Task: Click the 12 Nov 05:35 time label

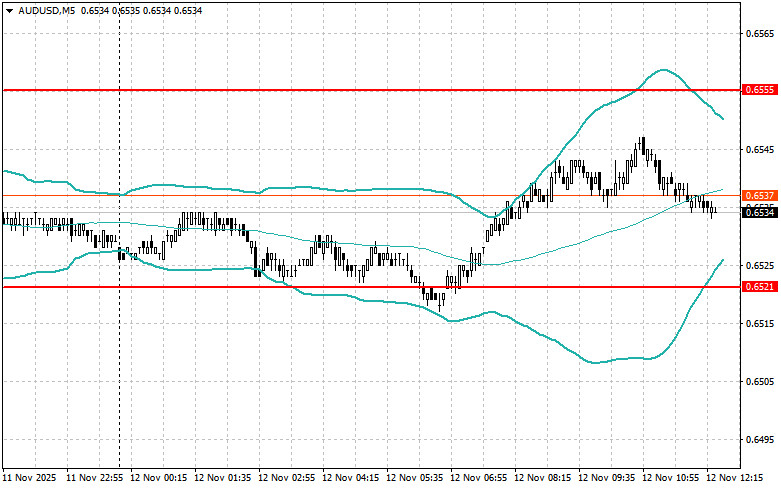Action: [414, 478]
